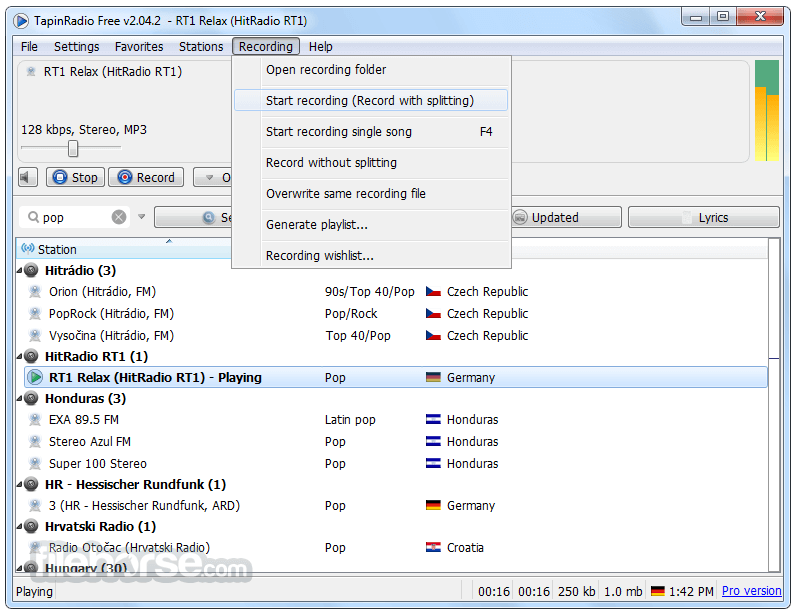Click the German flag in the status bar
This screenshot has height=613, width=795.
click(x=658, y=591)
